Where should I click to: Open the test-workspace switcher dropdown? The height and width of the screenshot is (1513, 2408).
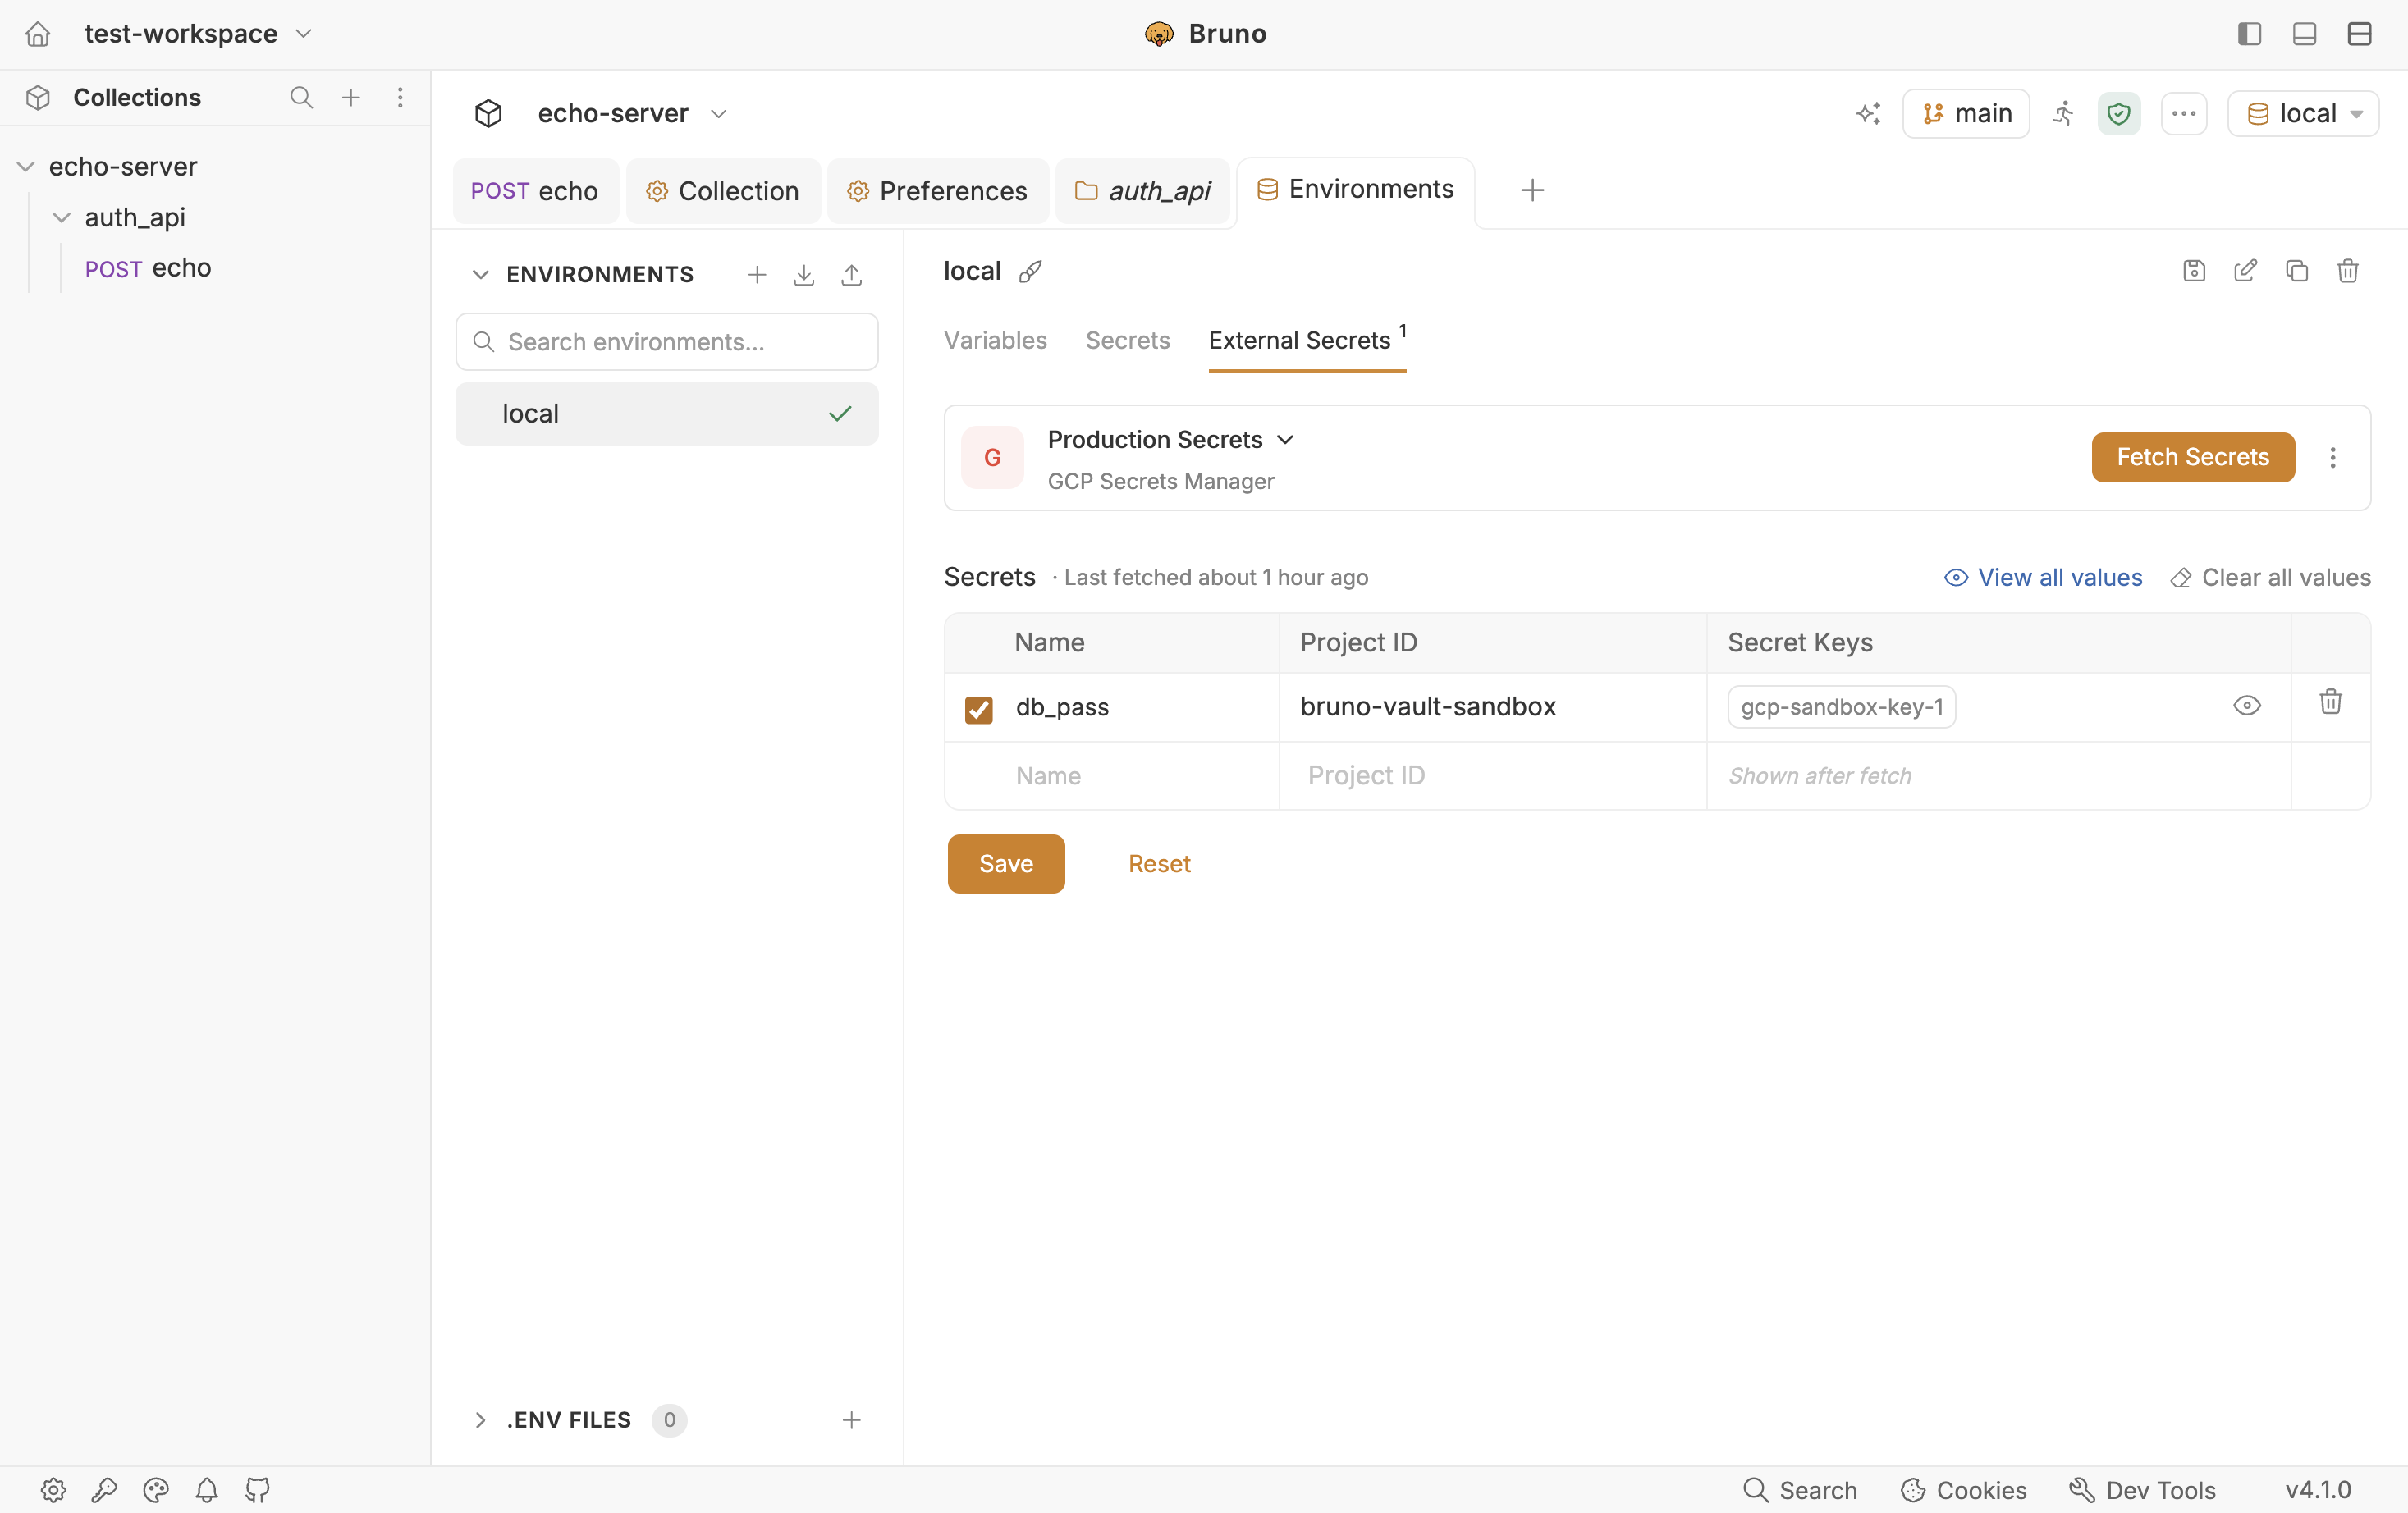point(199,34)
